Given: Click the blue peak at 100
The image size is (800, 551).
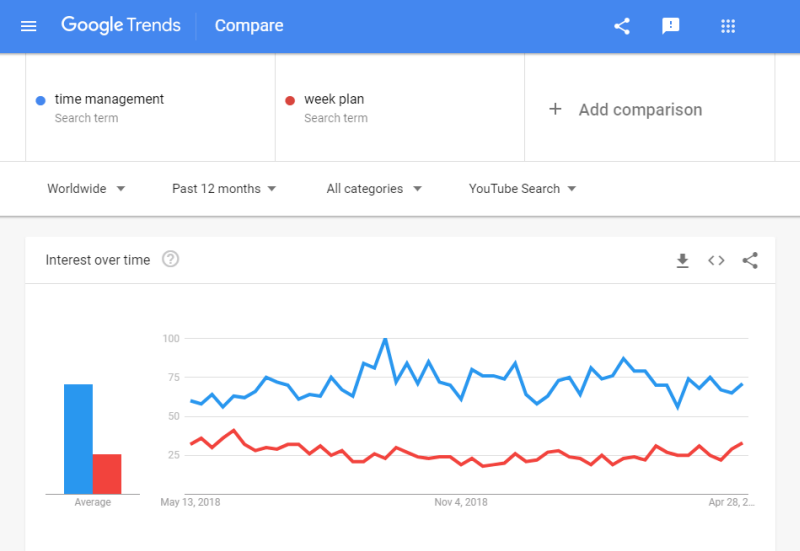Looking at the screenshot, I should pyautogui.click(x=385, y=339).
